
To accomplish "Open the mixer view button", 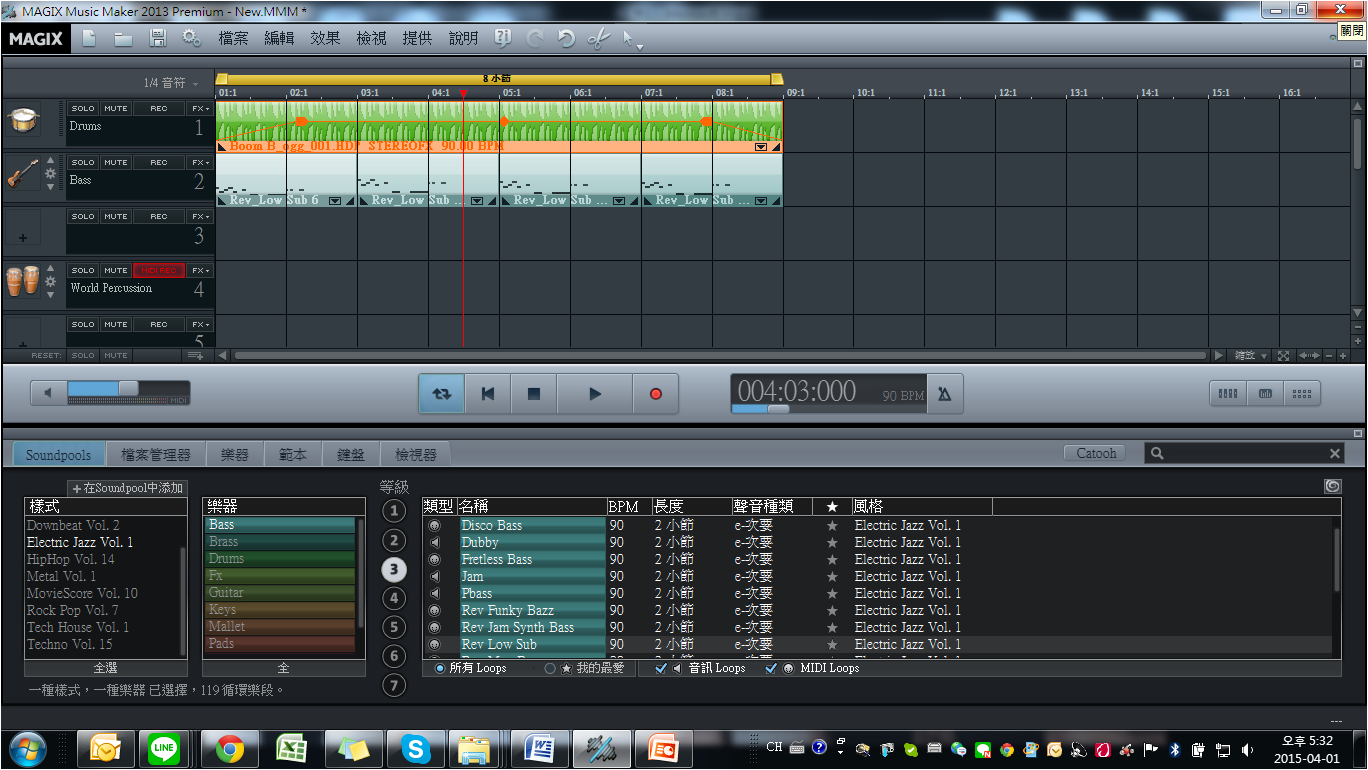I will (1227, 394).
